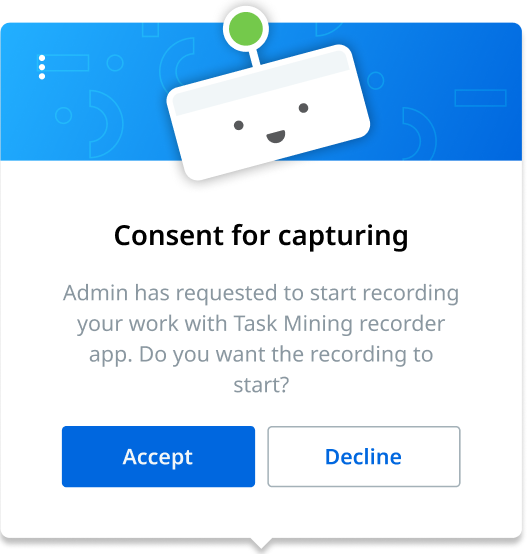Click the outlined rectangle beside the three-dot menu
The width and height of the screenshot is (530, 554).
[67, 63]
